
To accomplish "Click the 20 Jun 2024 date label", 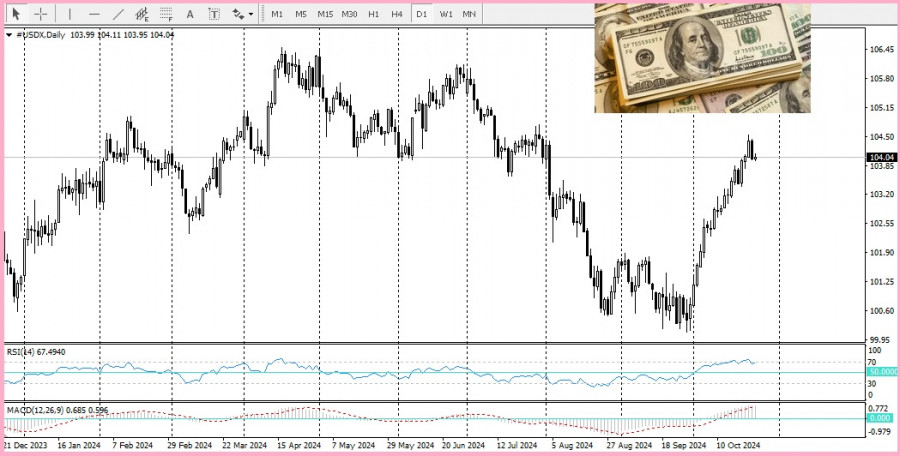I will point(463,445).
